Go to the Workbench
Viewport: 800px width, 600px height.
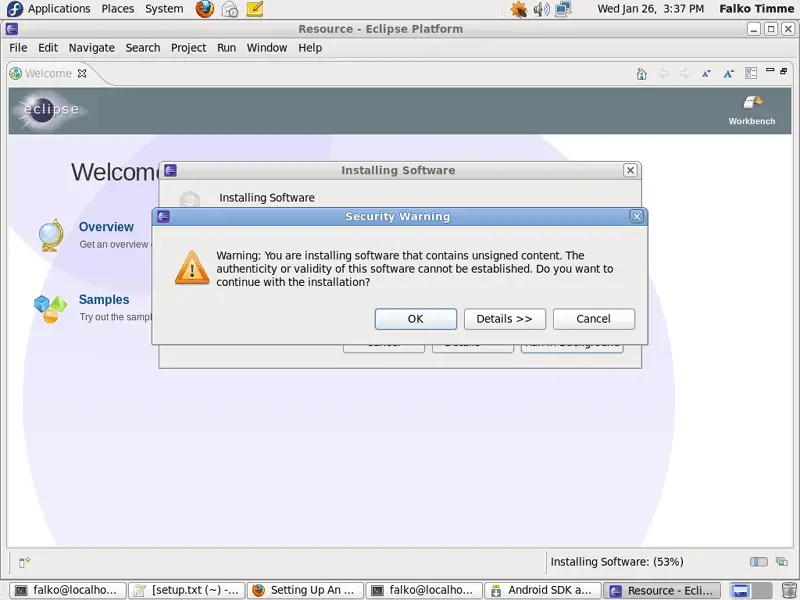click(752, 110)
